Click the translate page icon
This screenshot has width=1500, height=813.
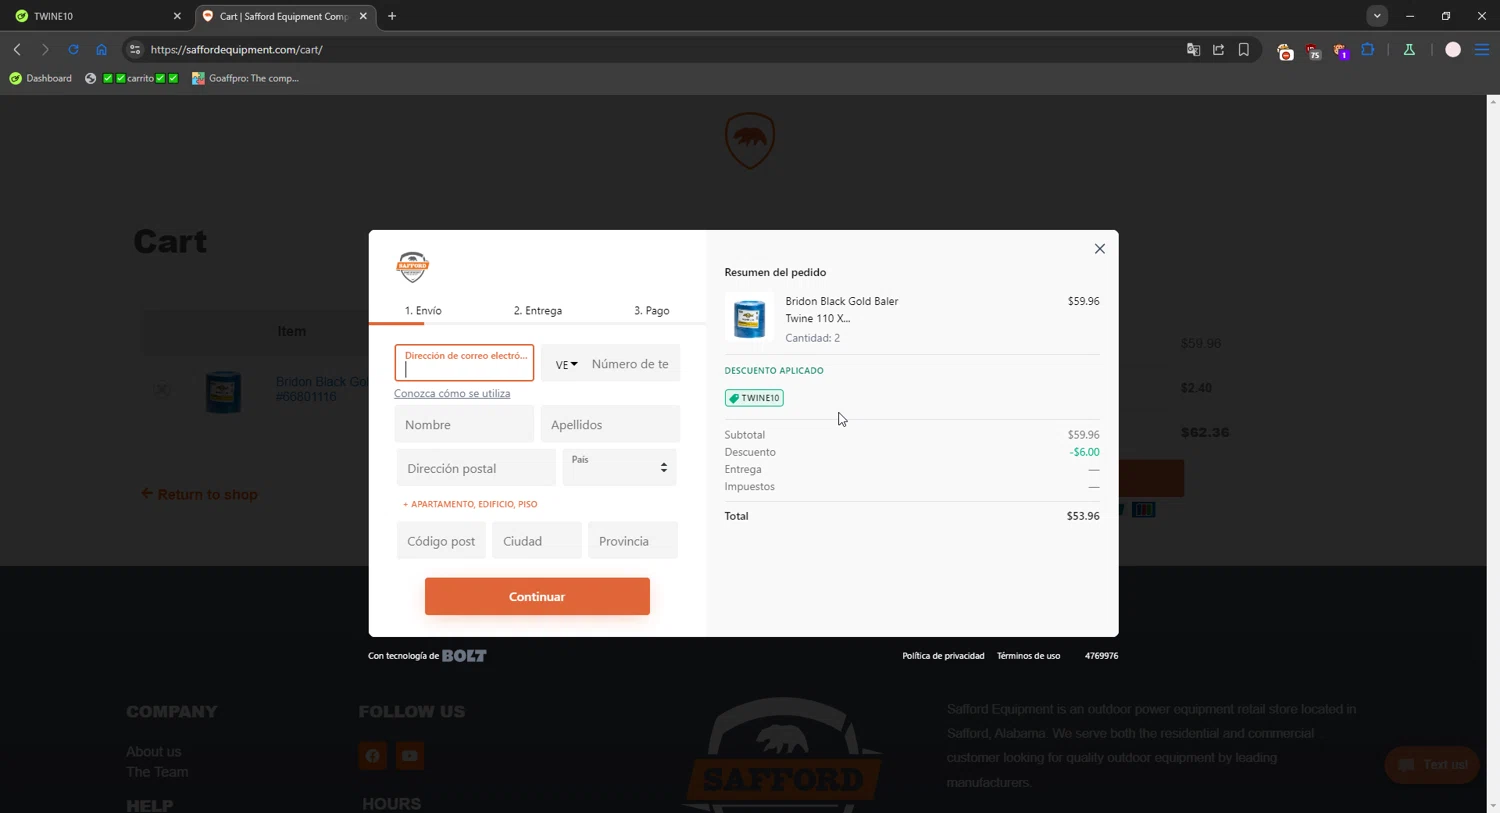pos(1193,49)
